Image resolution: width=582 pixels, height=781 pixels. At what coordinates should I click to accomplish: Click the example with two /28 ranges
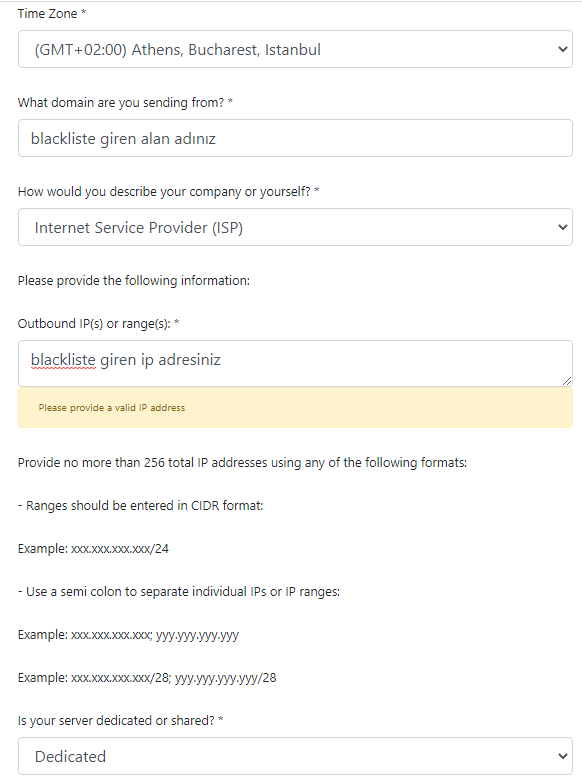point(147,678)
